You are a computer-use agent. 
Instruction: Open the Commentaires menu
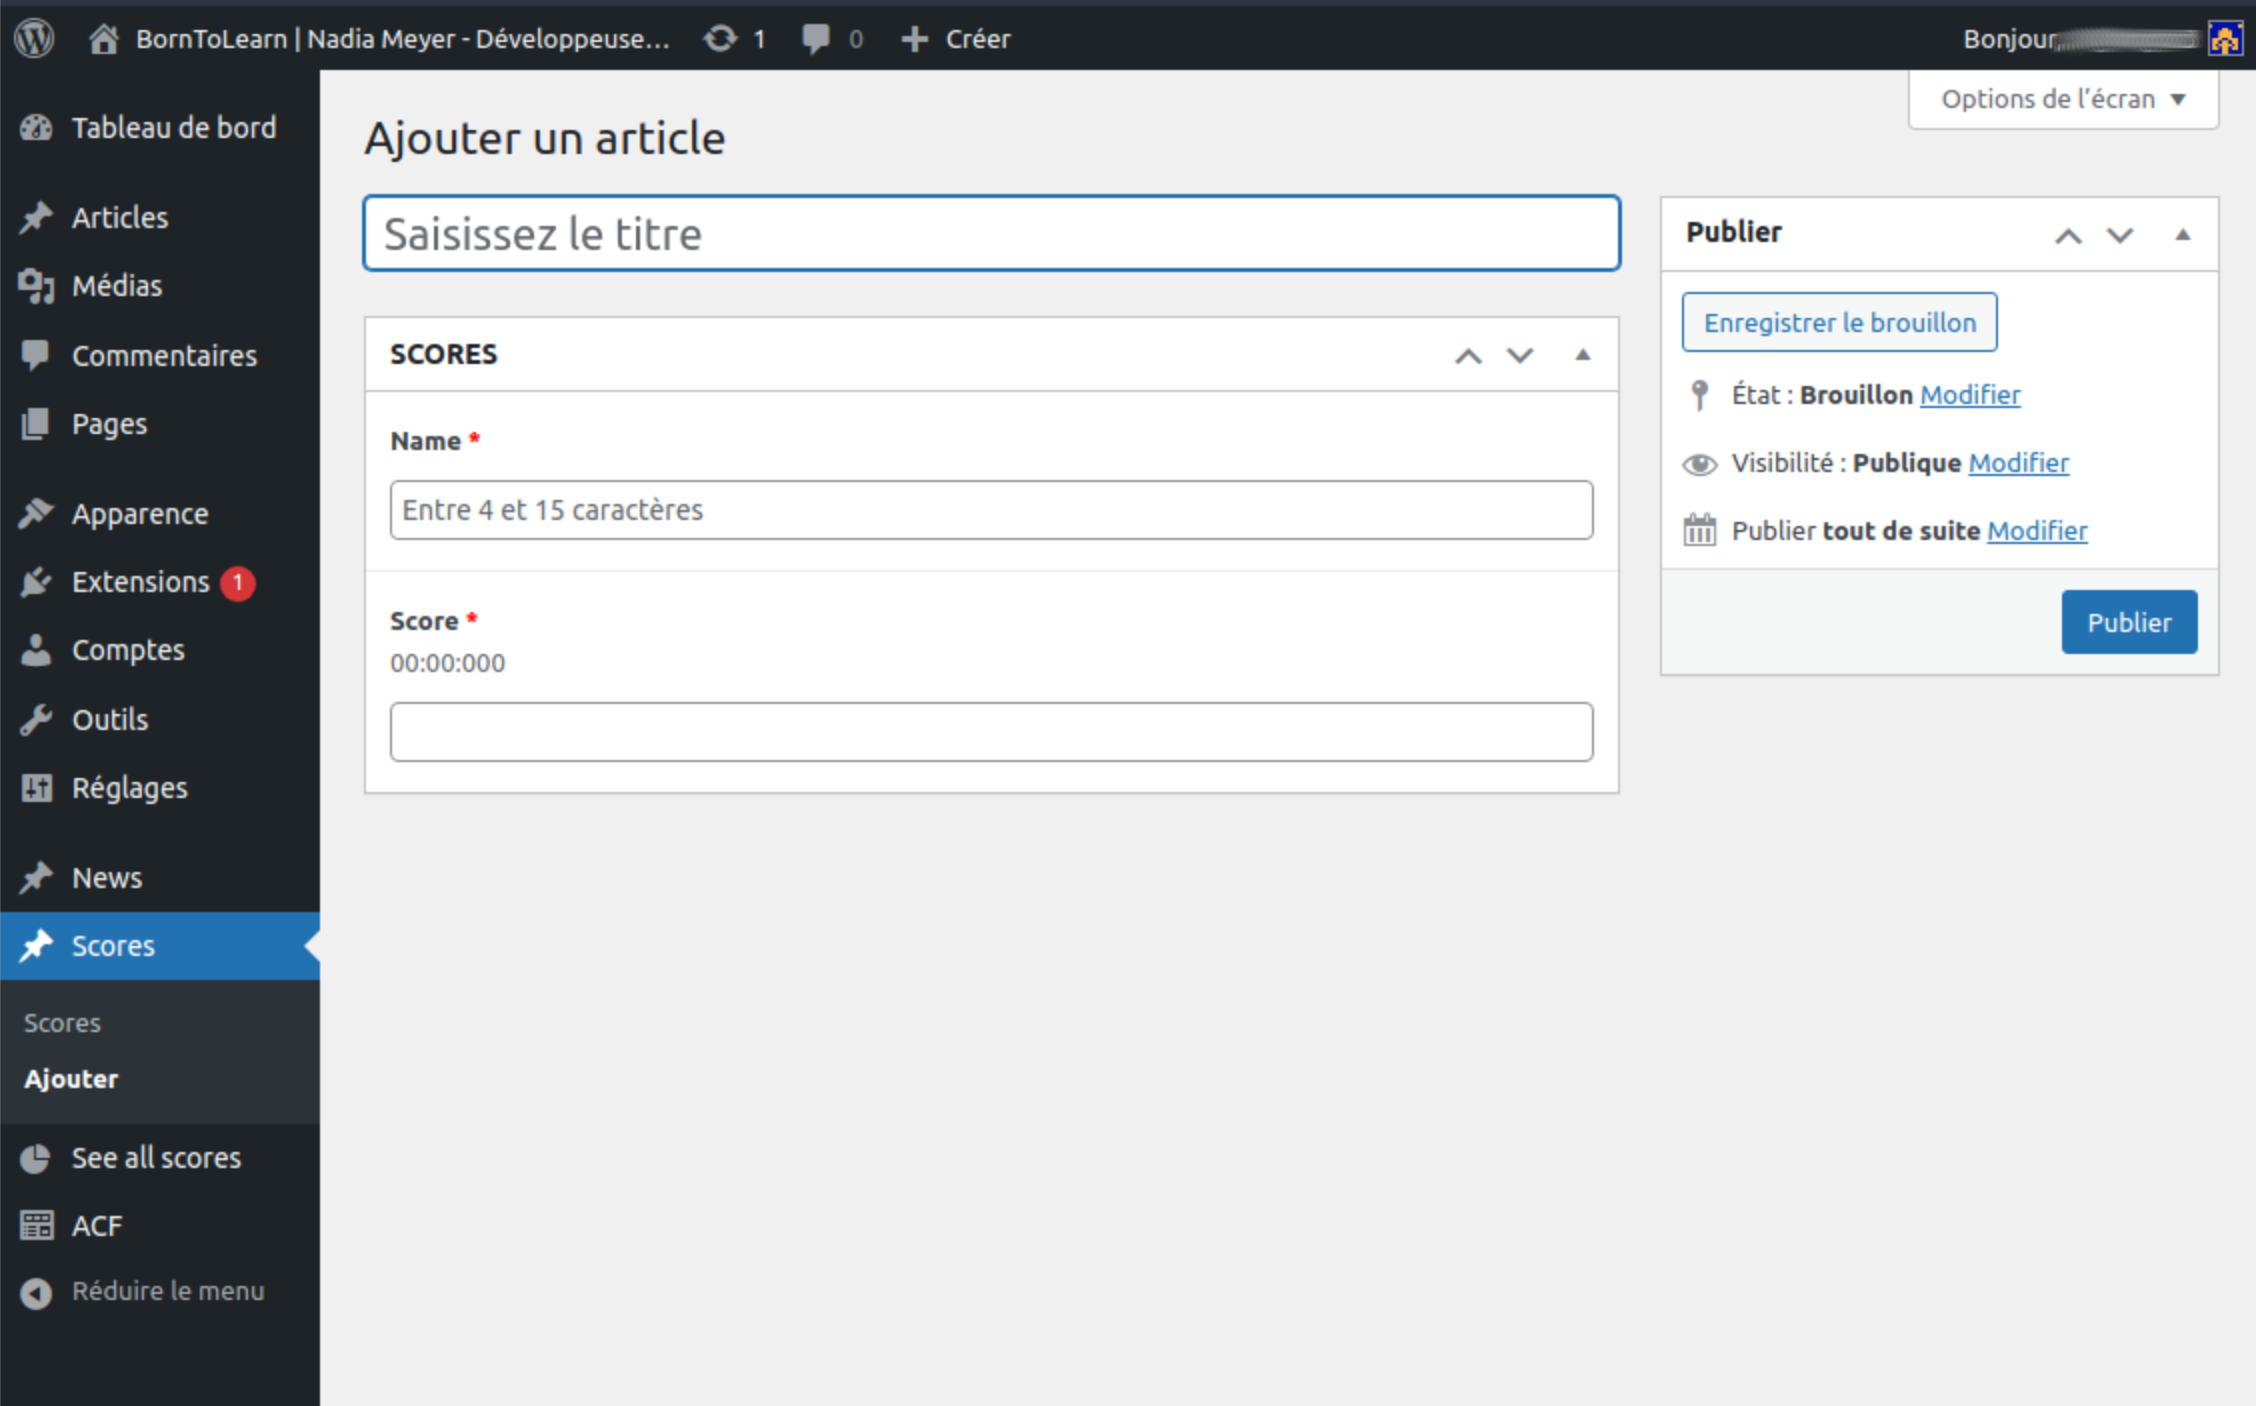point(160,355)
